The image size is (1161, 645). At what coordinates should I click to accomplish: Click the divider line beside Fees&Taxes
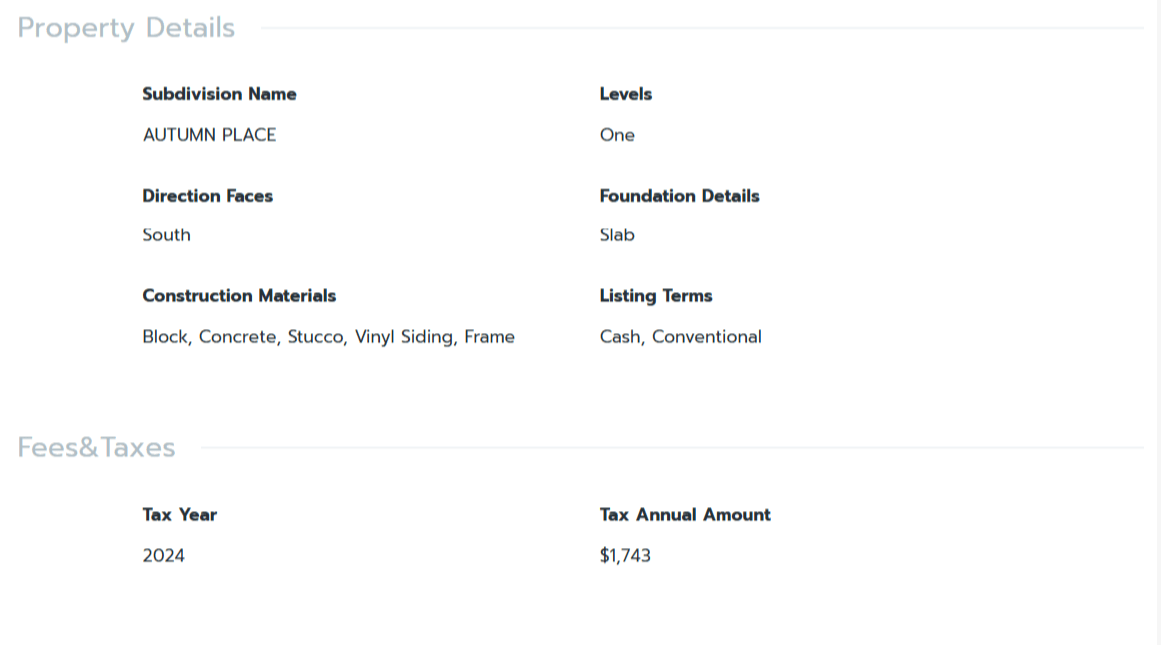point(670,447)
